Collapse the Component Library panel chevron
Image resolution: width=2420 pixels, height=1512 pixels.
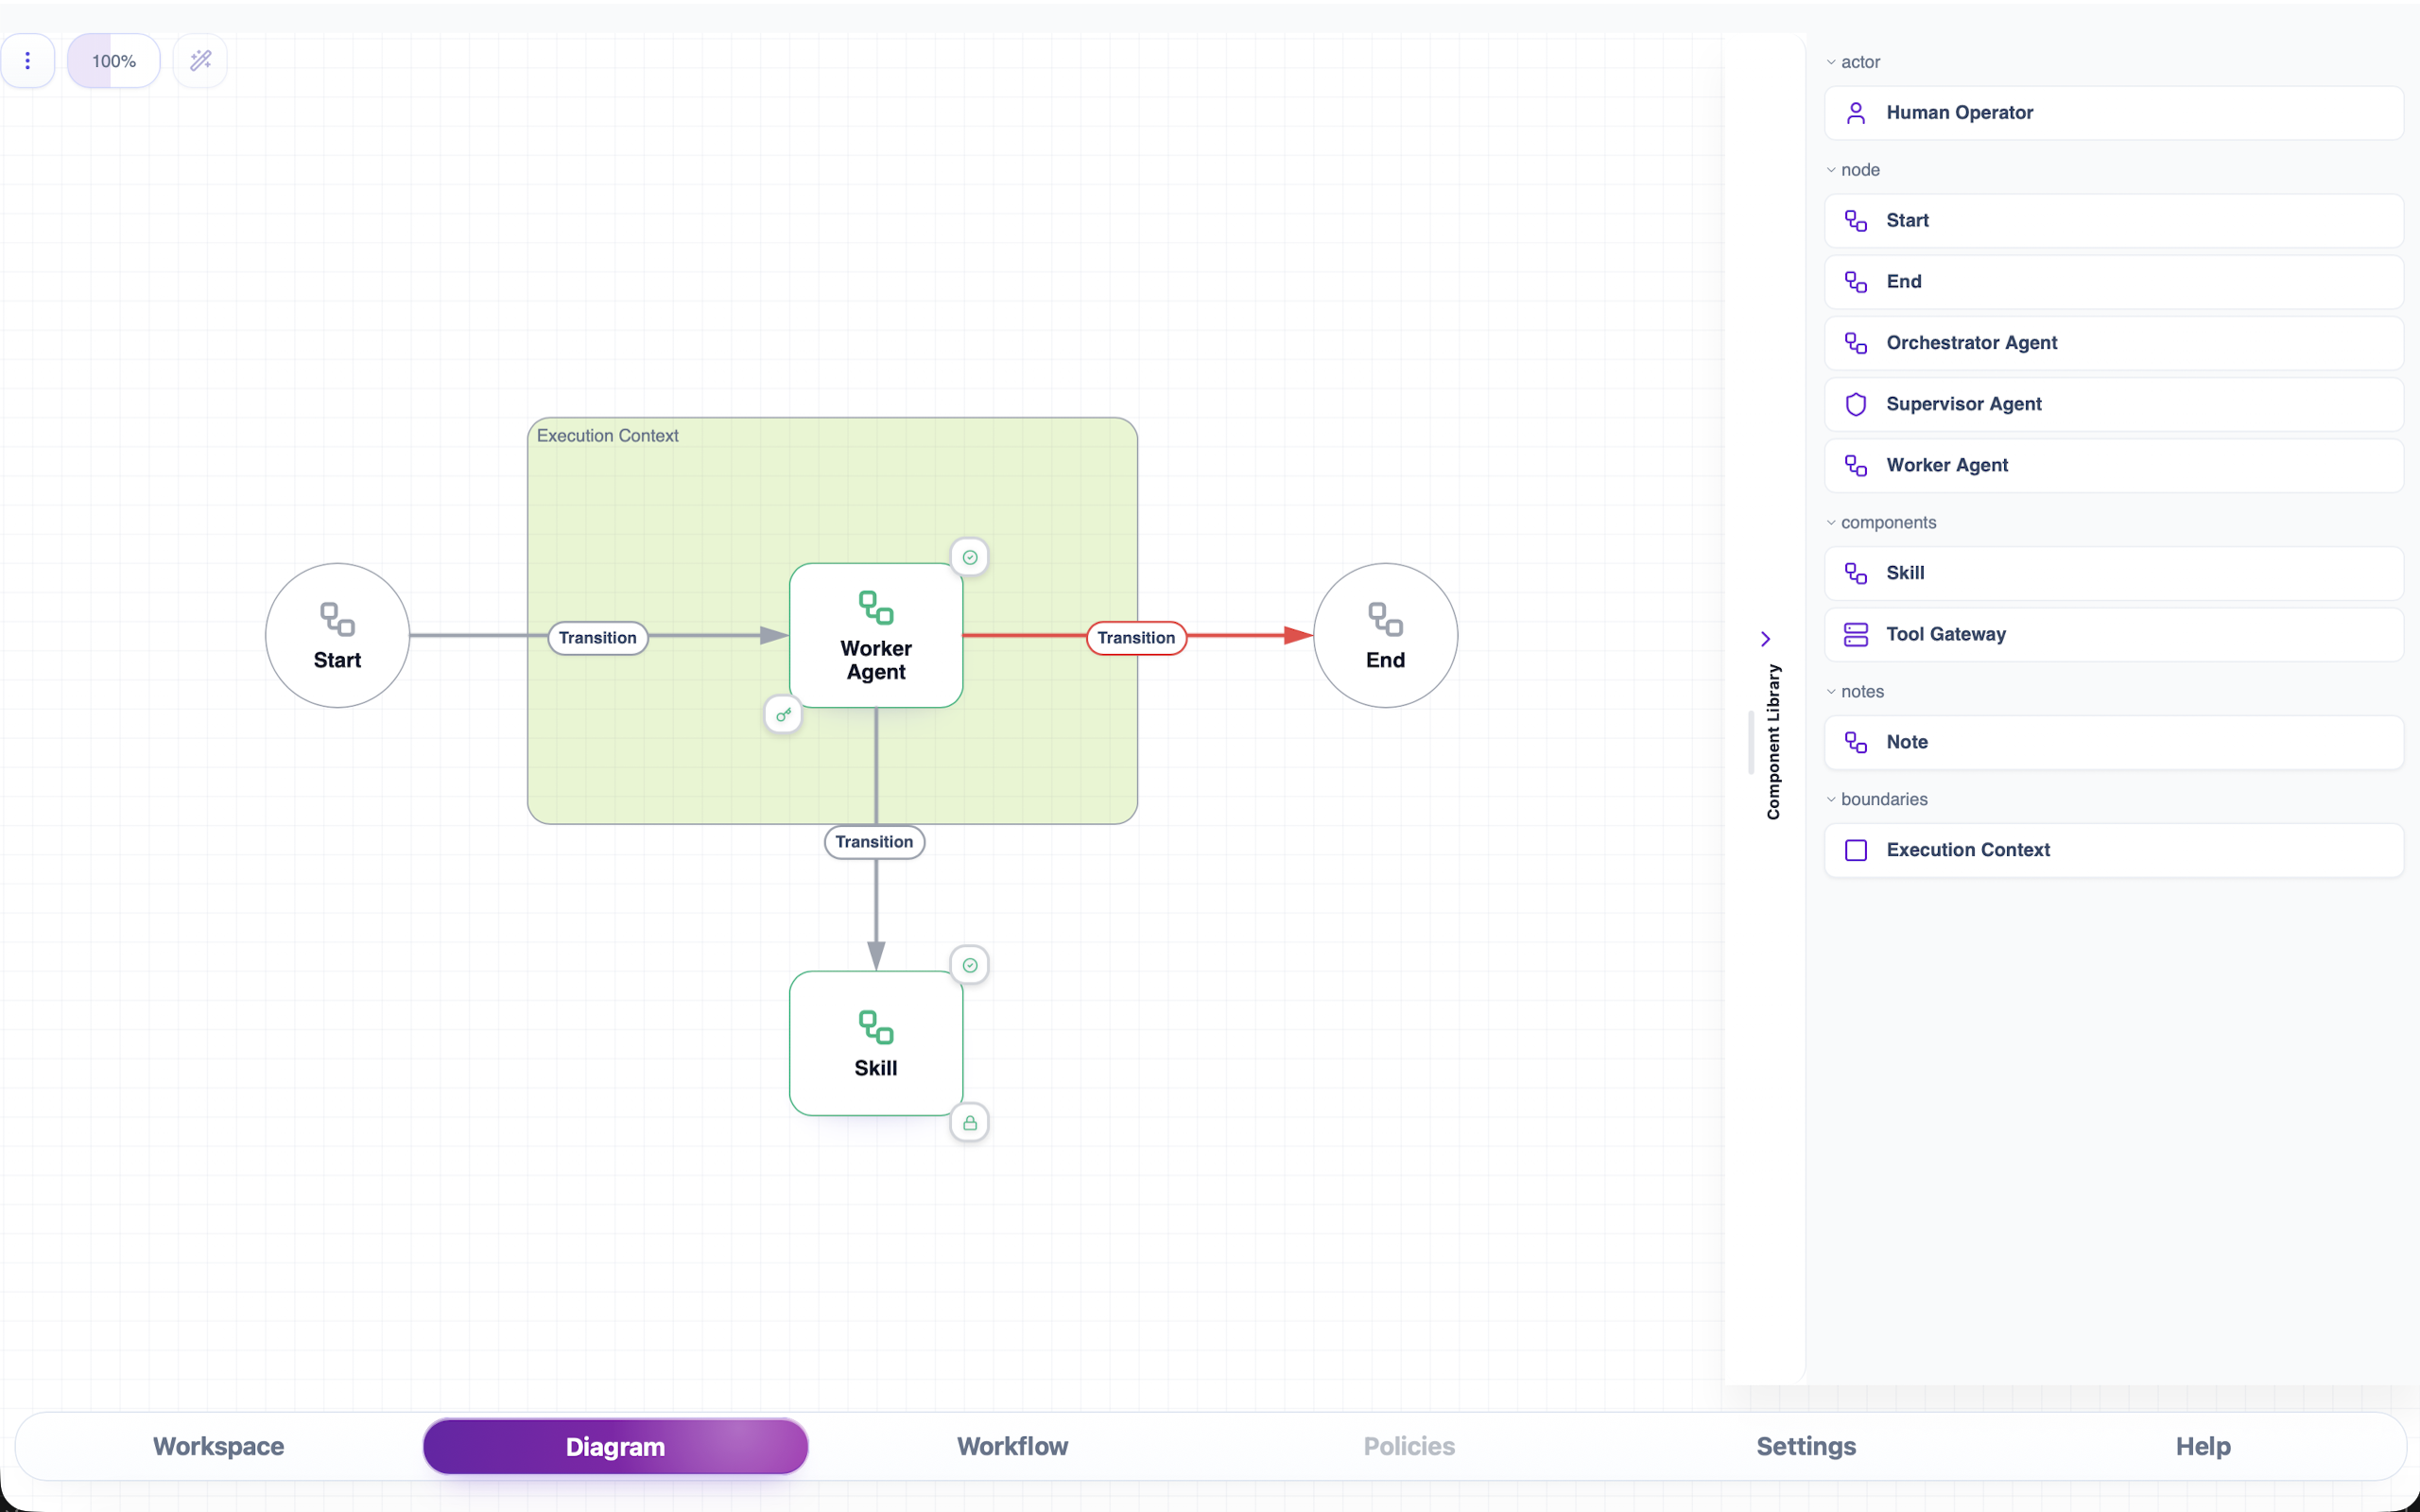1765,639
